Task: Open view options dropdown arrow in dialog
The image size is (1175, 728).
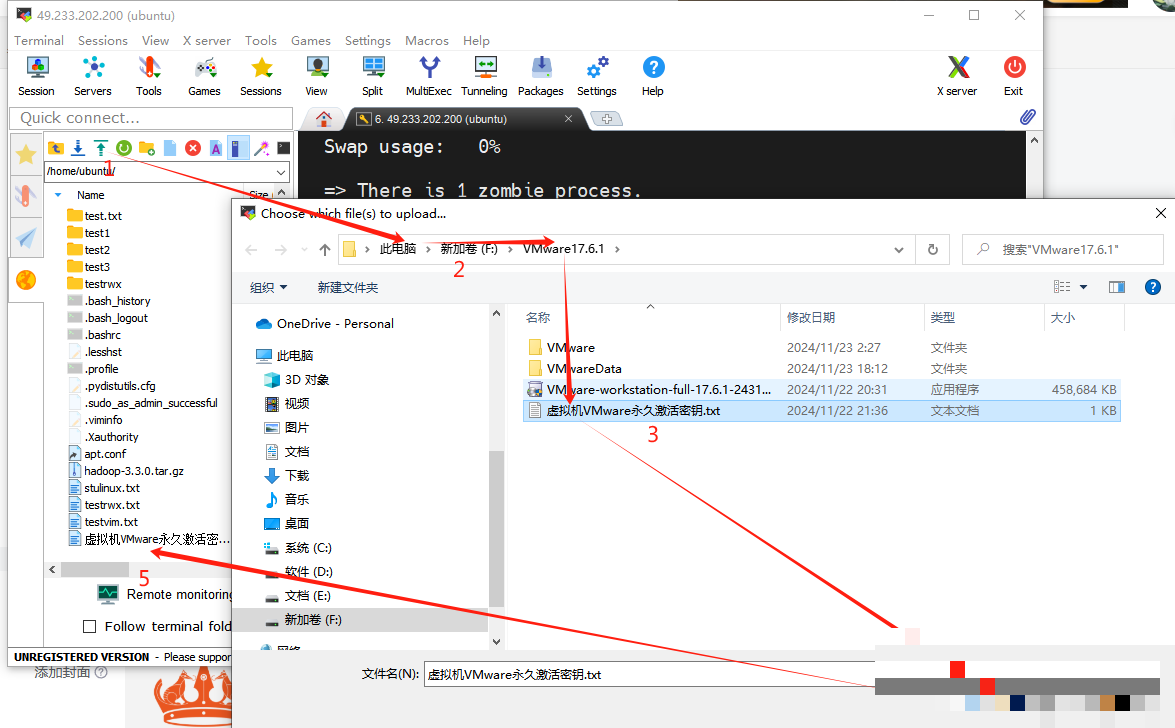Action: tap(1083, 287)
